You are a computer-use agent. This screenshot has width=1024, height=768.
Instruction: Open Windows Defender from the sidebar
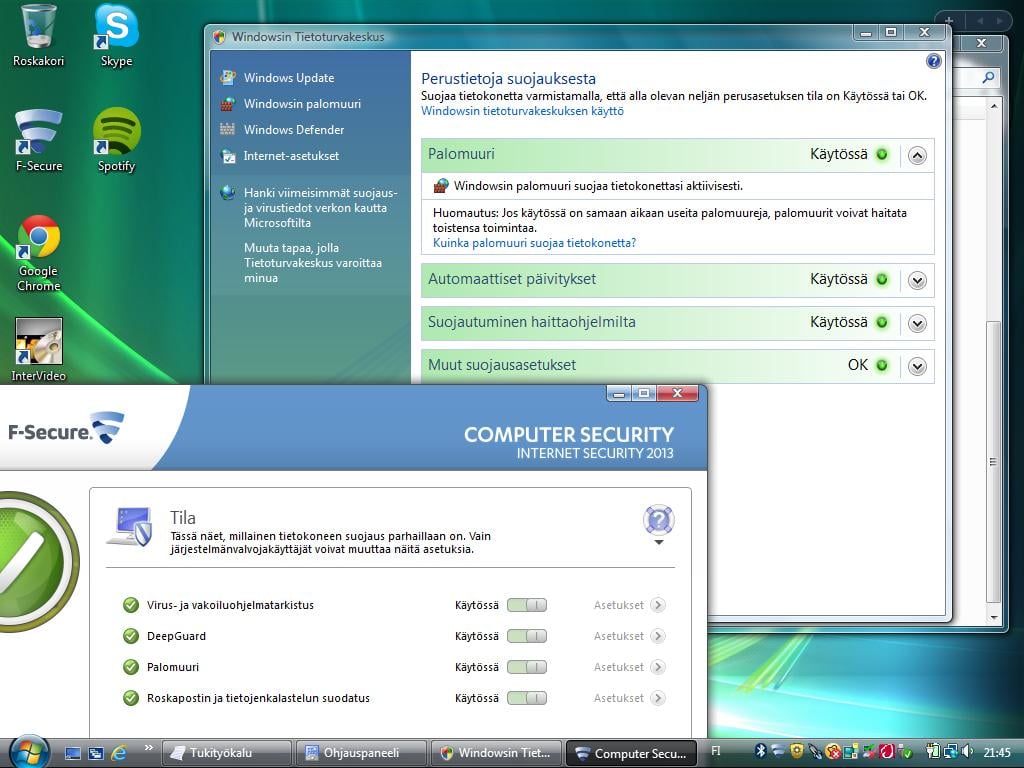[294, 130]
